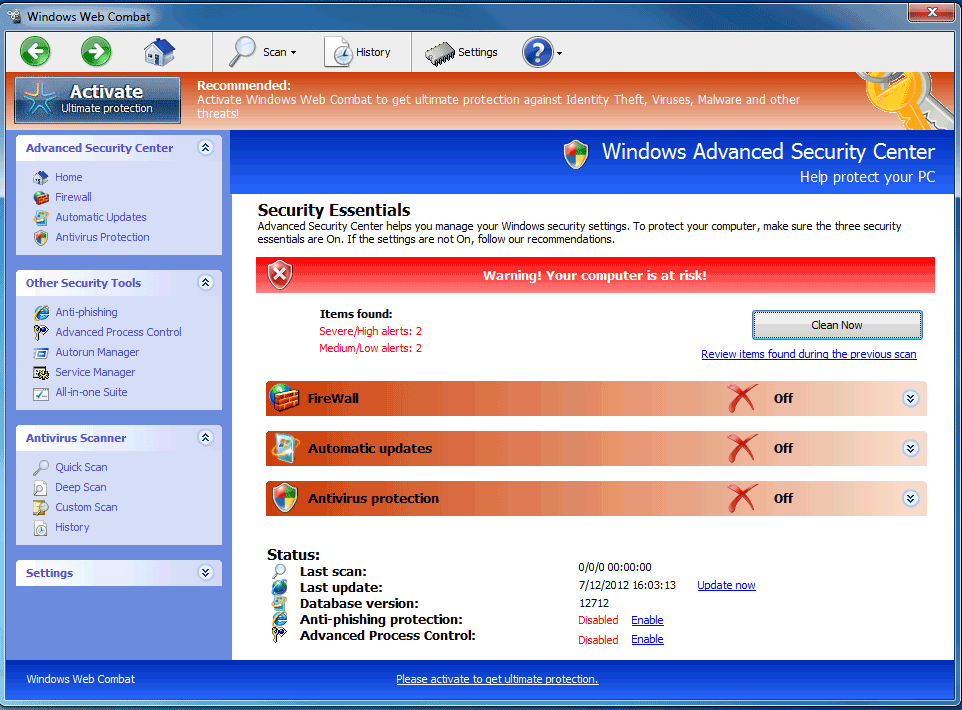This screenshot has height=710, width=962.
Task: Expand the Settings sidebar panel
Action: pyautogui.click(x=206, y=573)
